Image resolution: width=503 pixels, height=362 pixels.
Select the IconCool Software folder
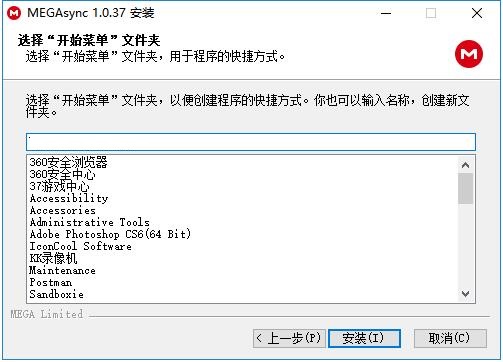81,246
